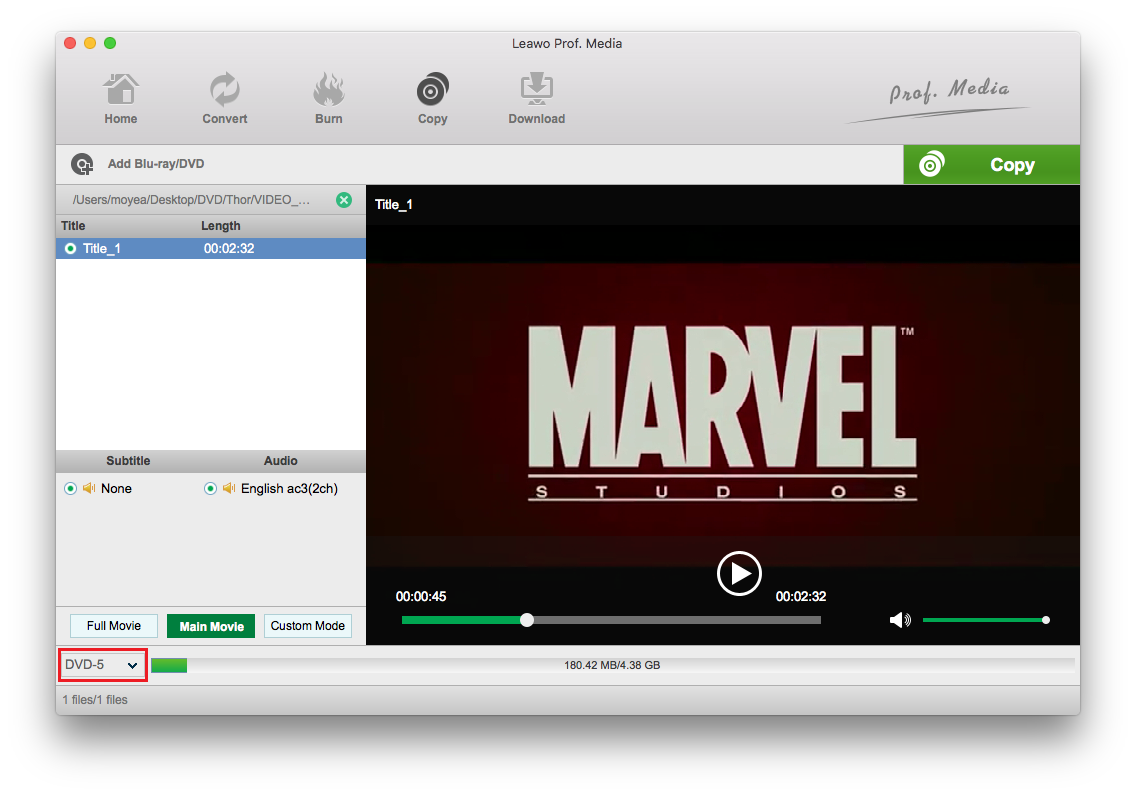The width and height of the screenshot is (1136, 795).
Task: Select the English ac3(2ch) audio radio button
Action: click(x=210, y=488)
